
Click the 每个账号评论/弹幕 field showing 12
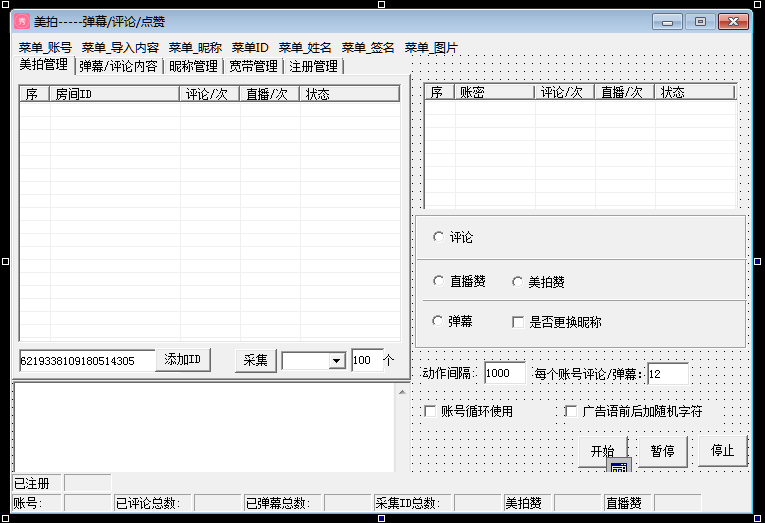pos(668,374)
